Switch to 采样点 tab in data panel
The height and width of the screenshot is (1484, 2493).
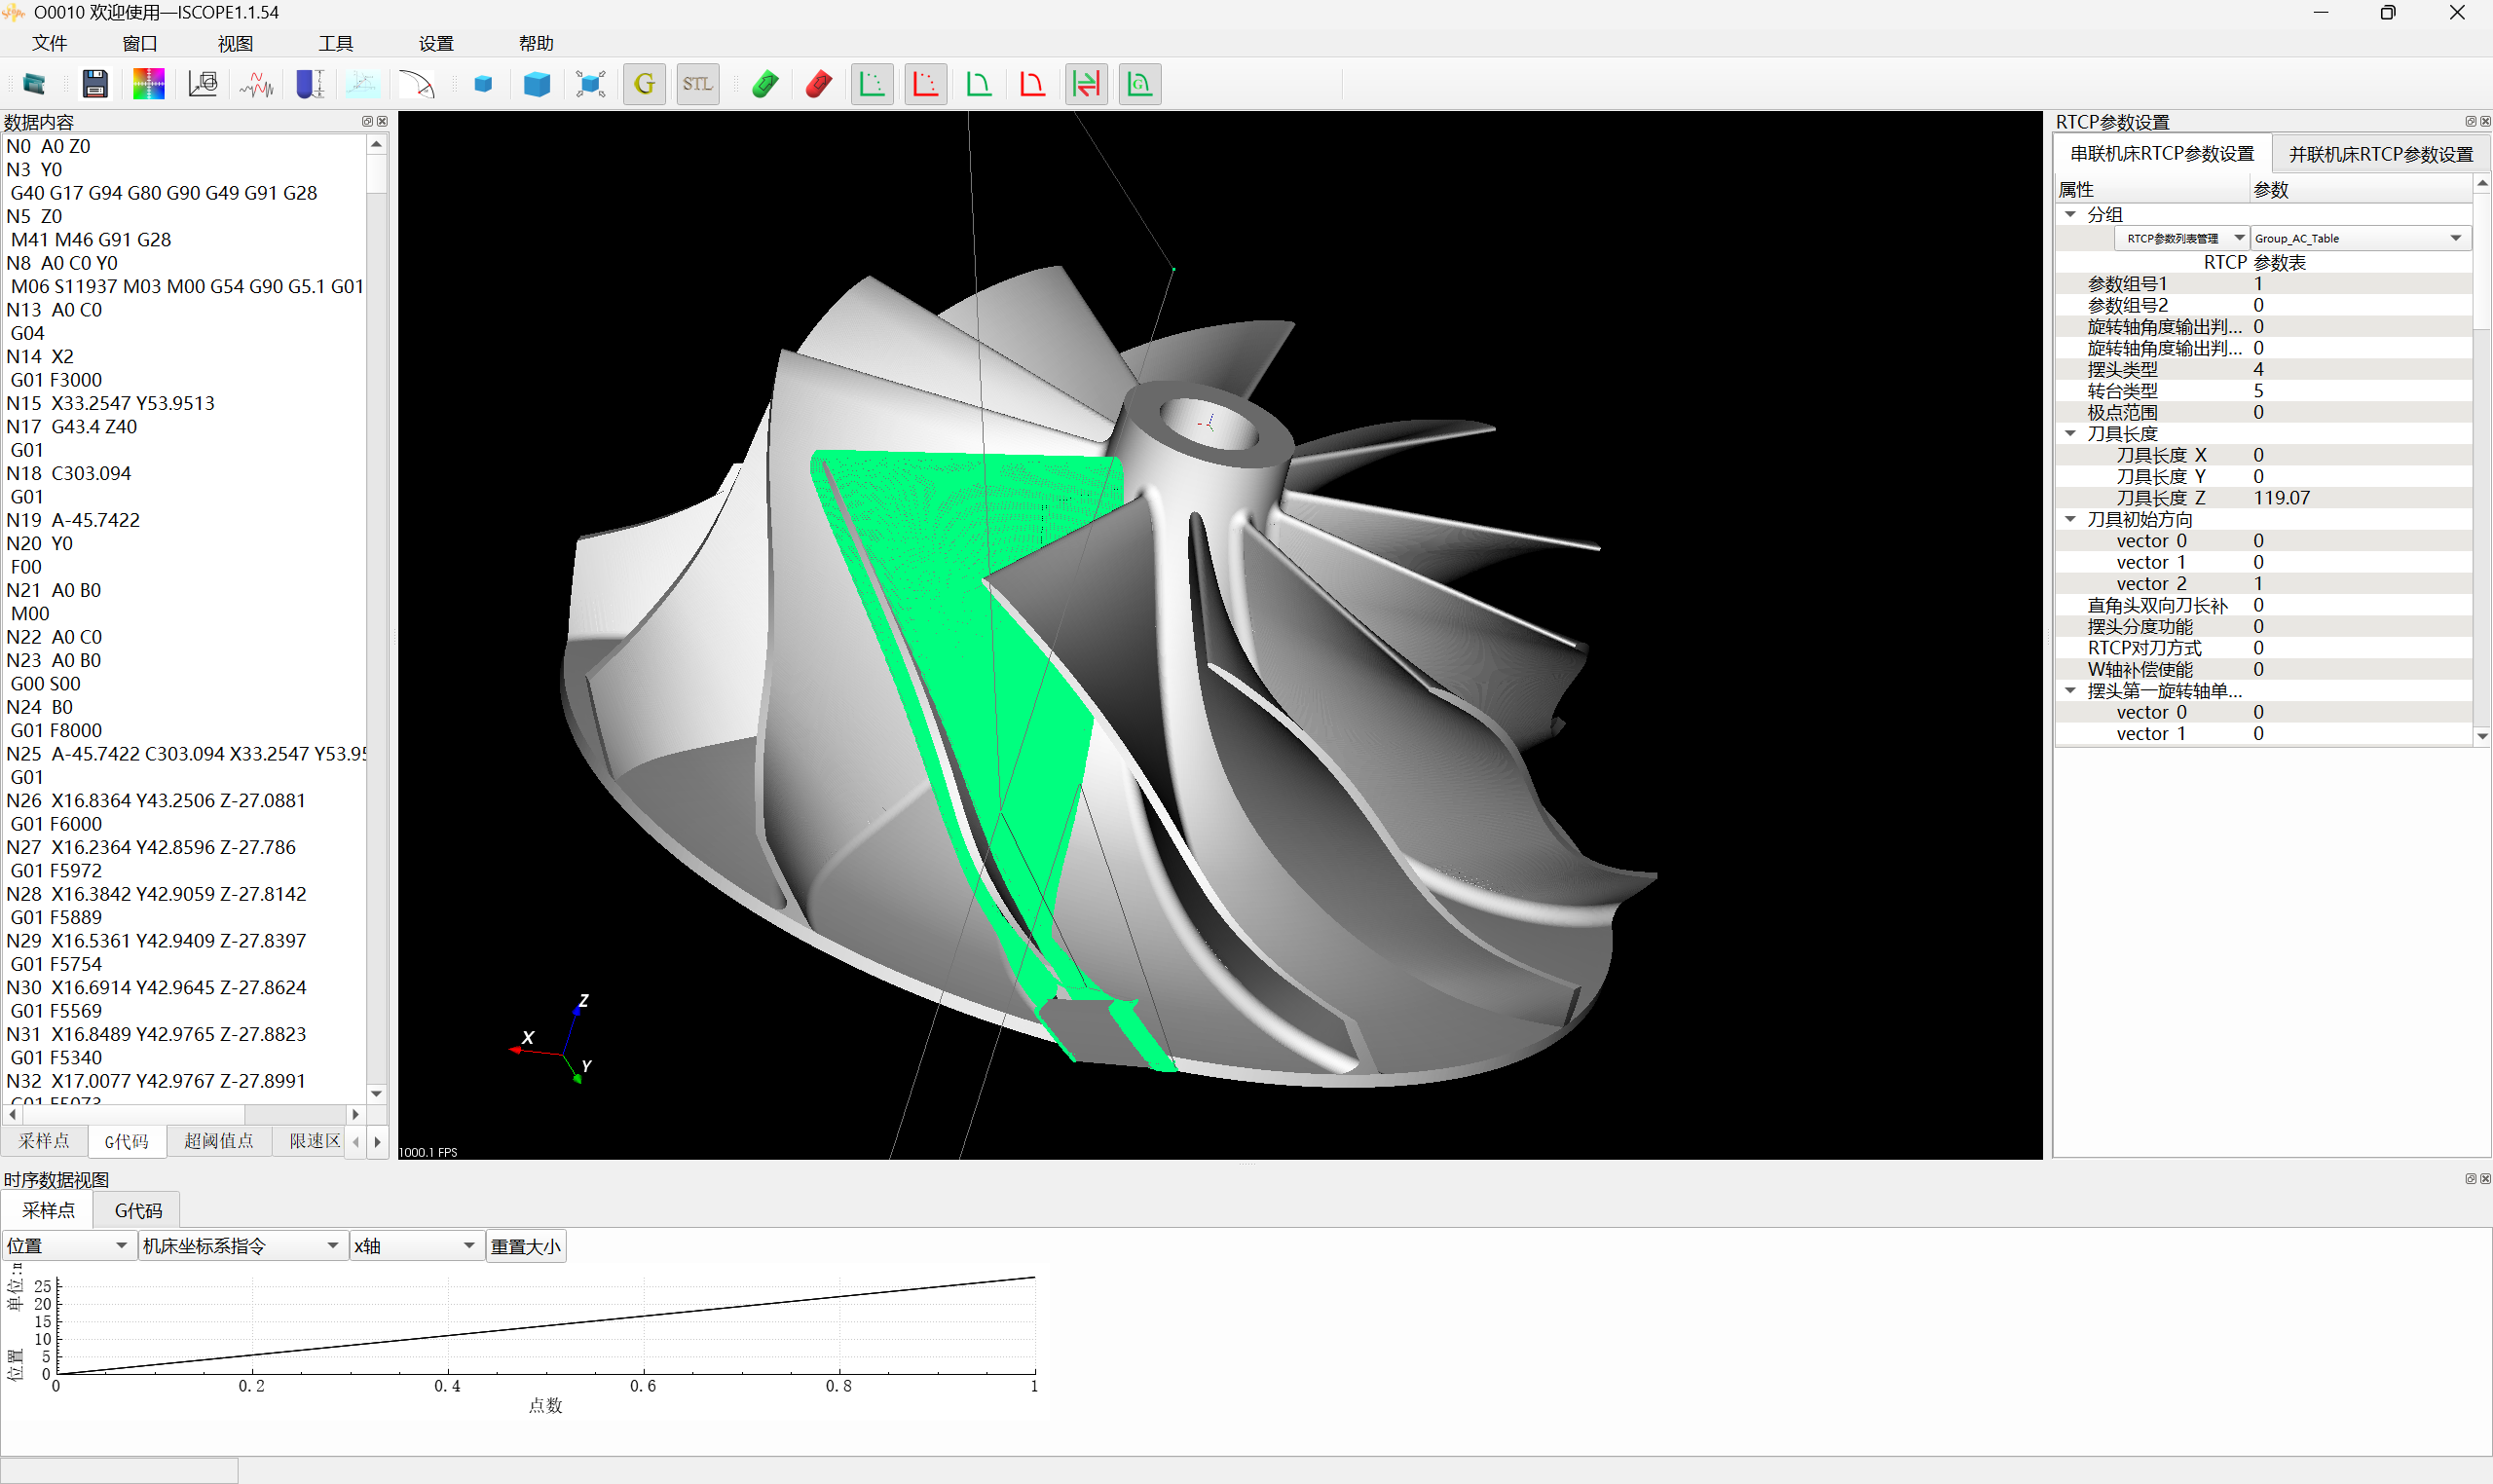pyautogui.click(x=44, y=1141)
